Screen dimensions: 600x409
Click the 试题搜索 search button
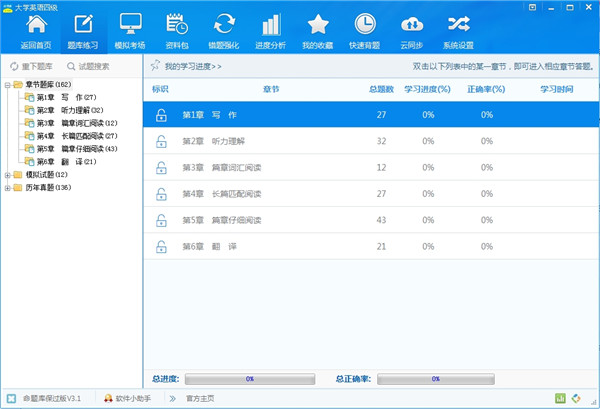coord(88,67)
